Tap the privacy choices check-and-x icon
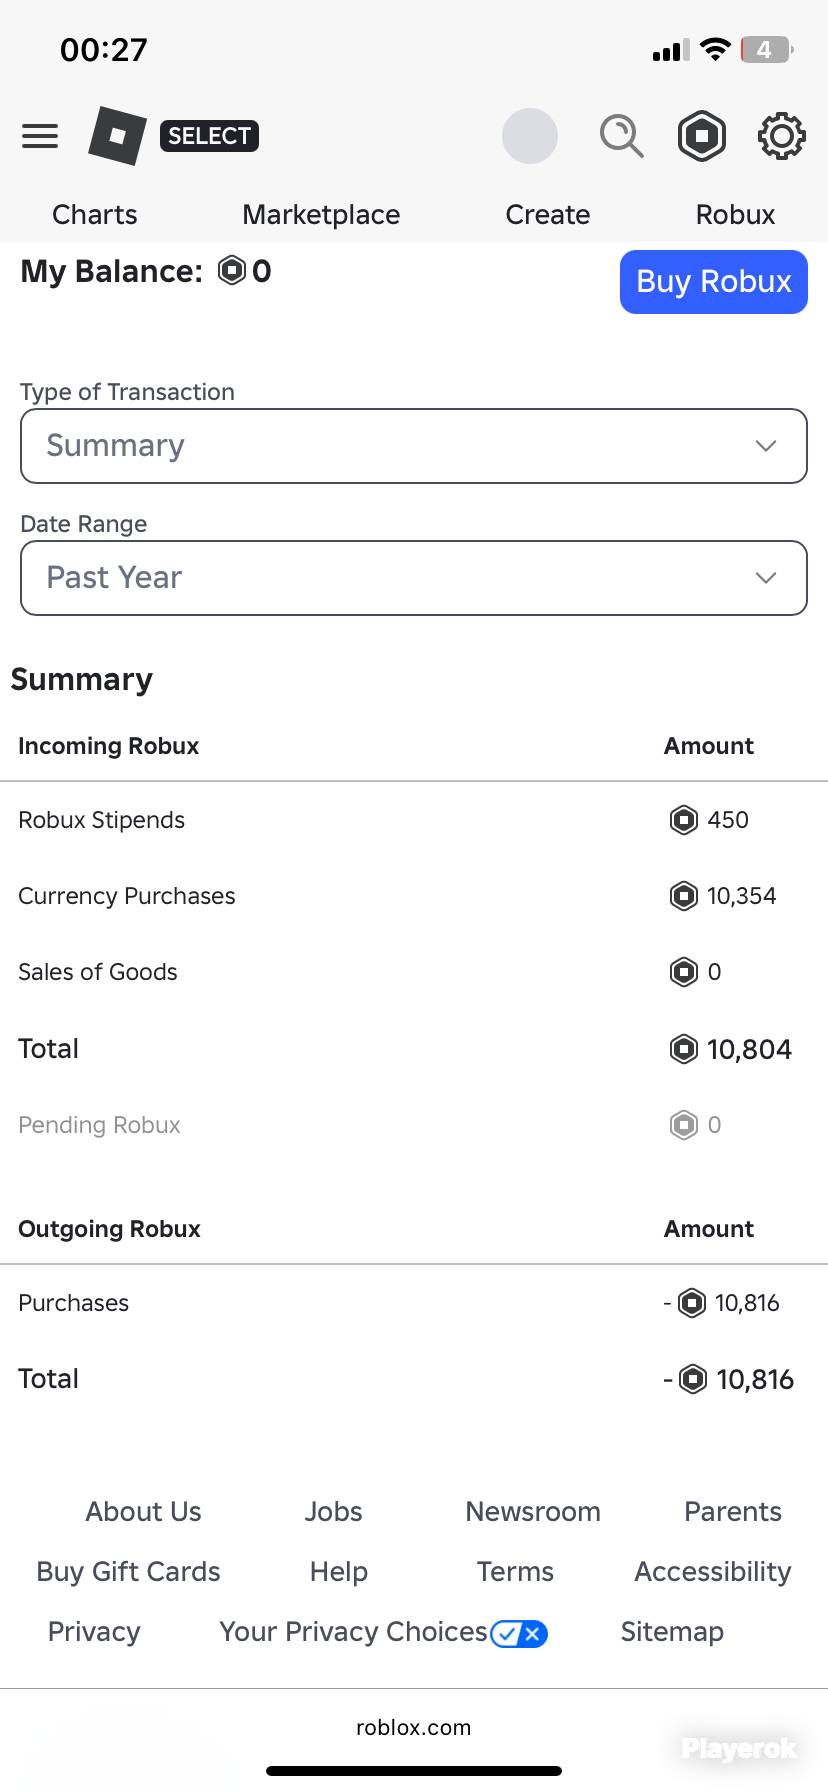The width and height of the screenshot is (828, 1792). [x=519, y=1634]
